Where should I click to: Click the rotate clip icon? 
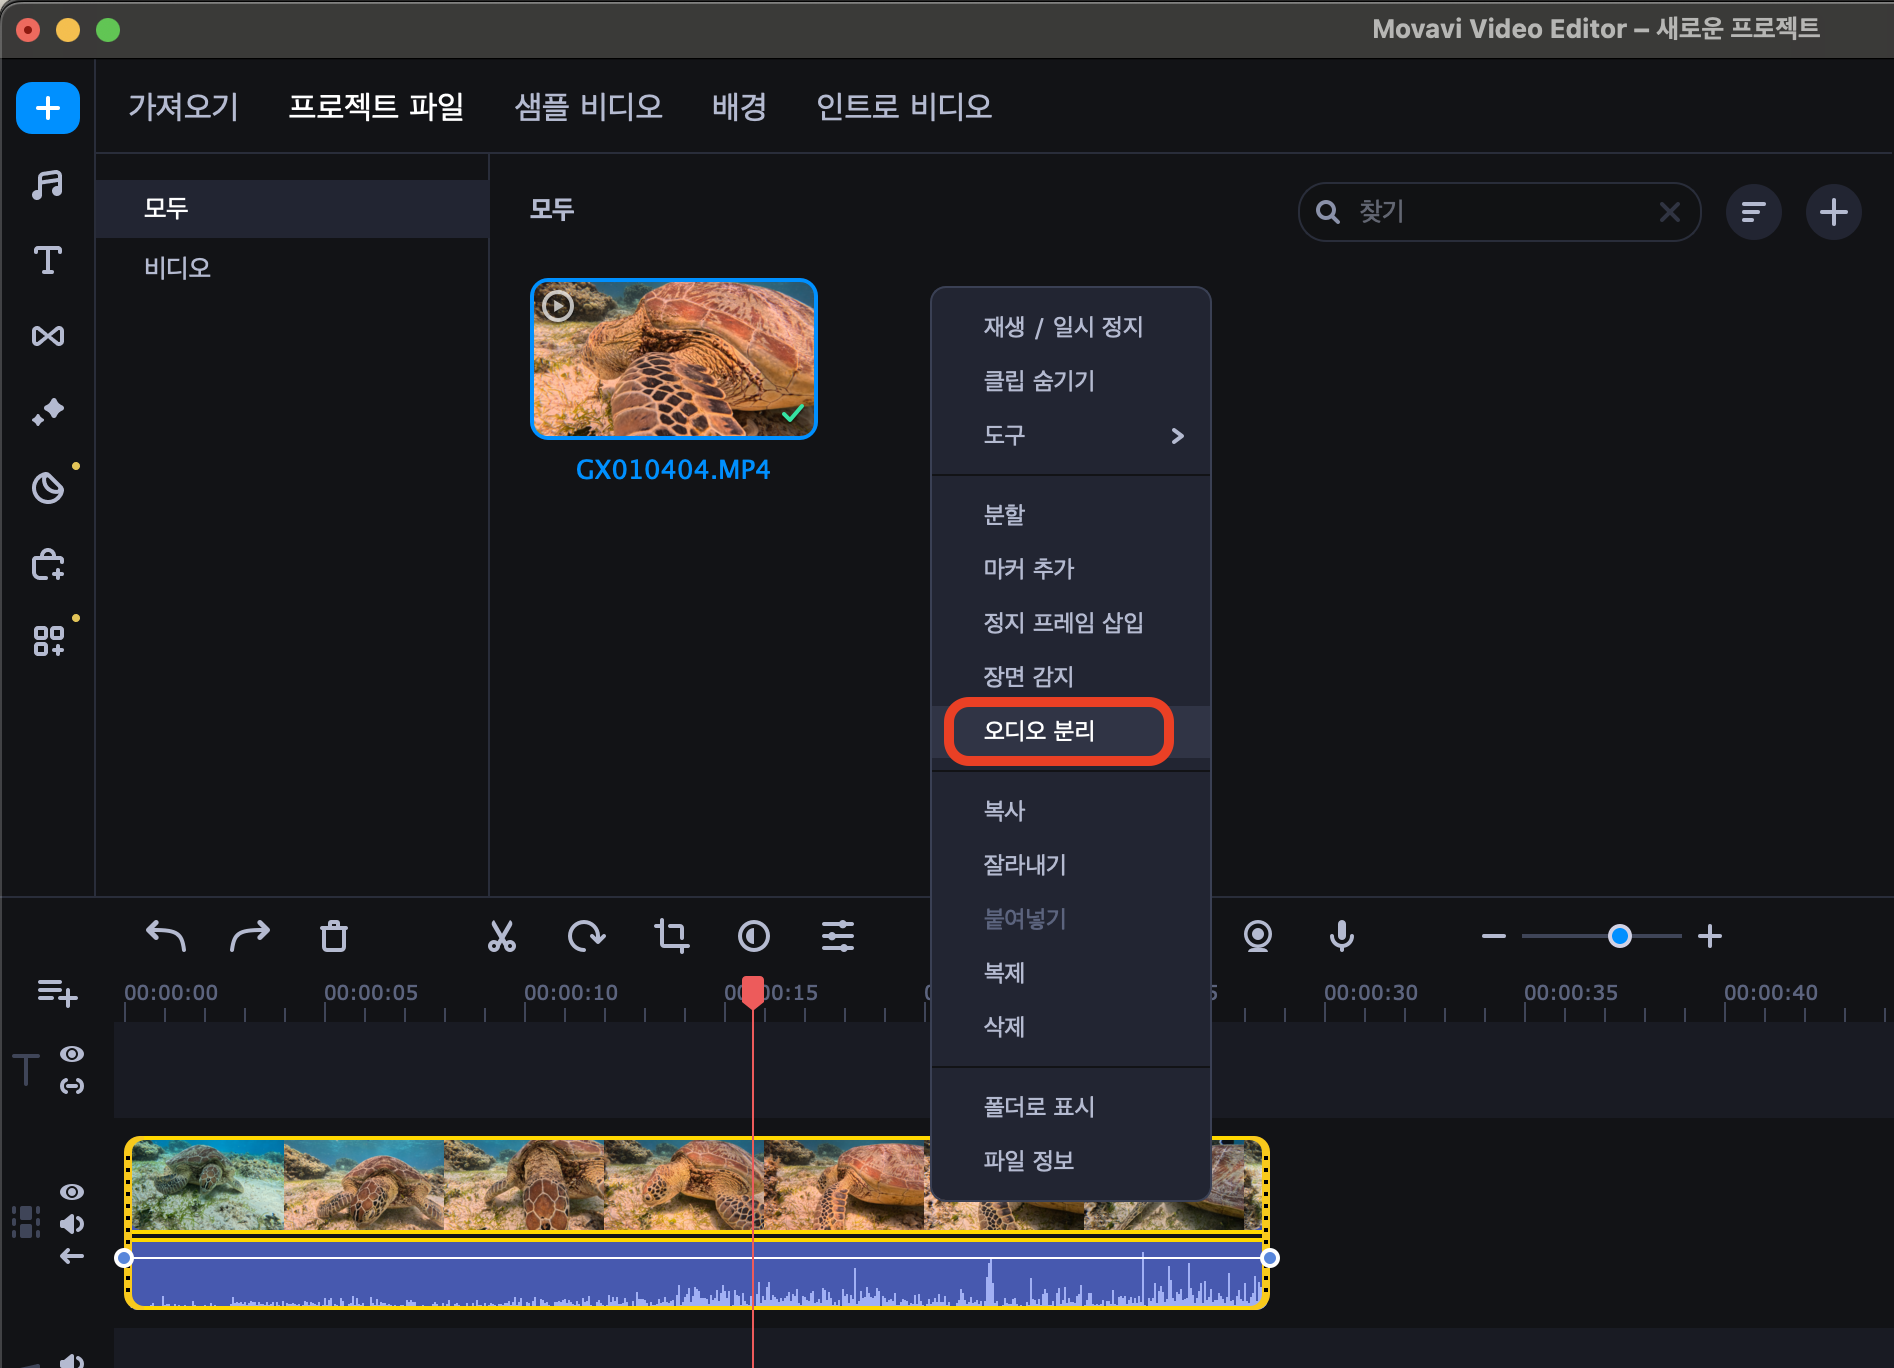(586, 936)
